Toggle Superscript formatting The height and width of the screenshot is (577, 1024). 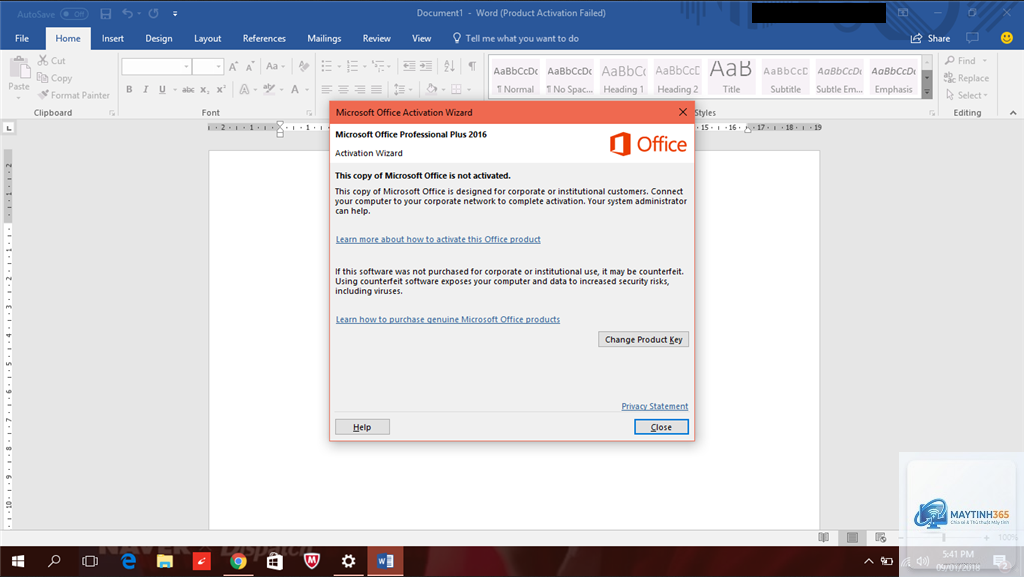221,89
